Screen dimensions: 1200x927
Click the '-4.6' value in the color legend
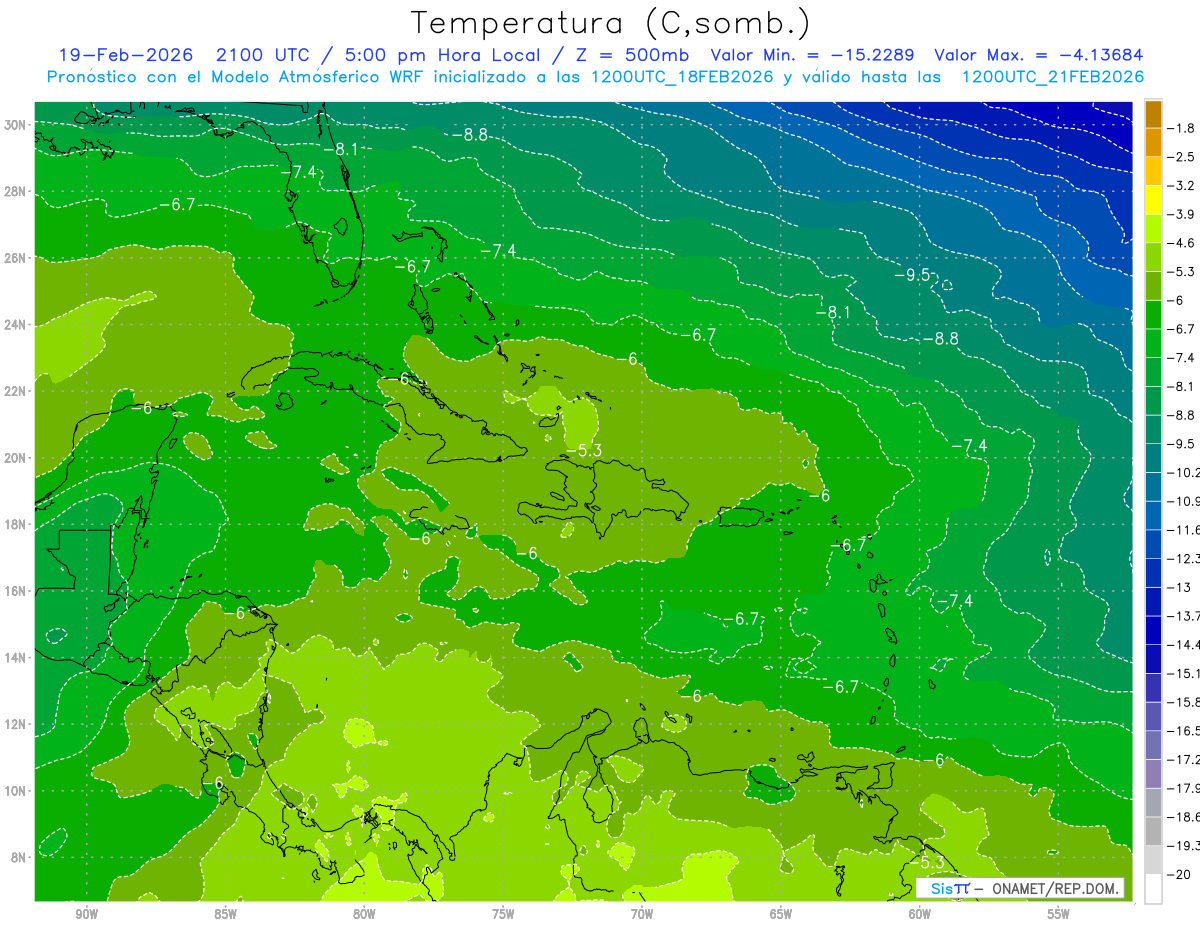[x=1179, y=243]
